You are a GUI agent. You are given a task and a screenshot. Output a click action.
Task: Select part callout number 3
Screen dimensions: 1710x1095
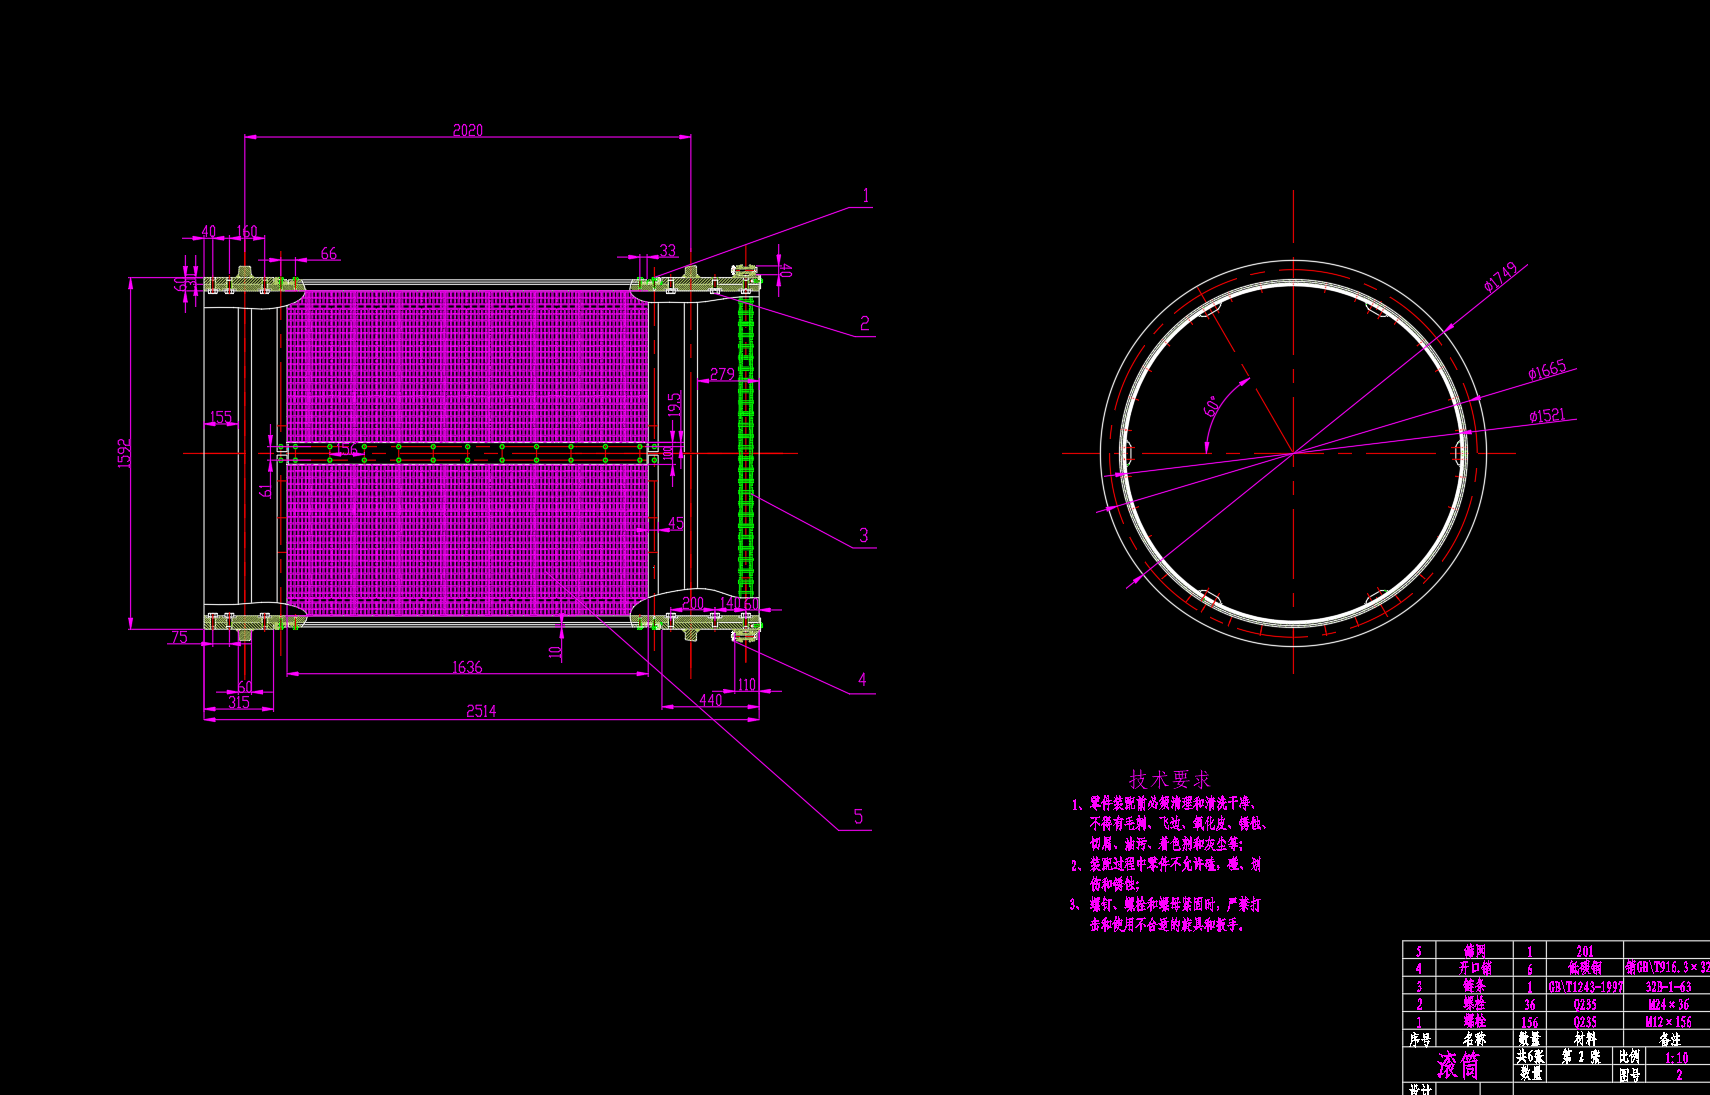pyautogui.click(x=864, y=536)
